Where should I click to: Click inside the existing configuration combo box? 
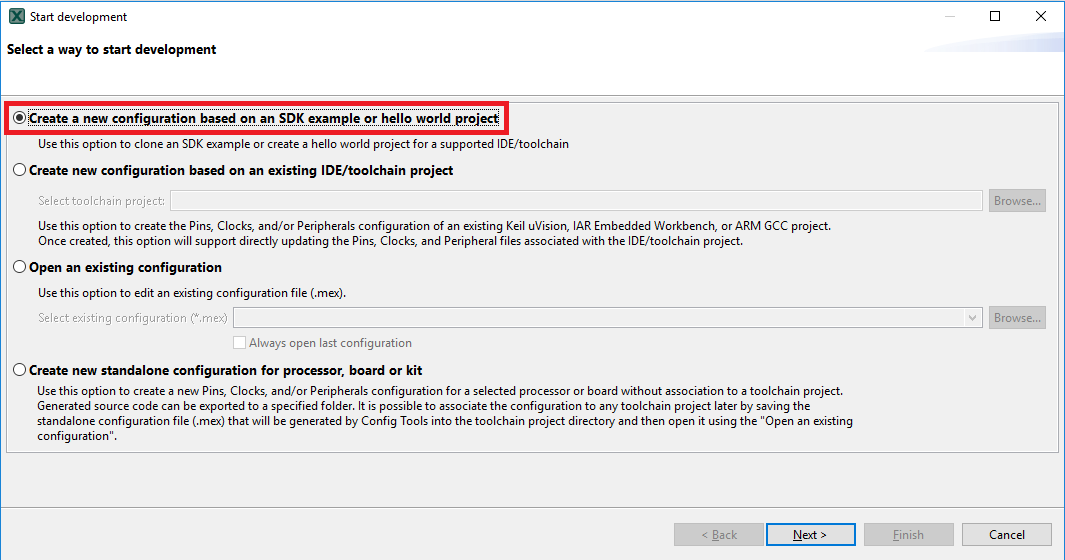598,318
